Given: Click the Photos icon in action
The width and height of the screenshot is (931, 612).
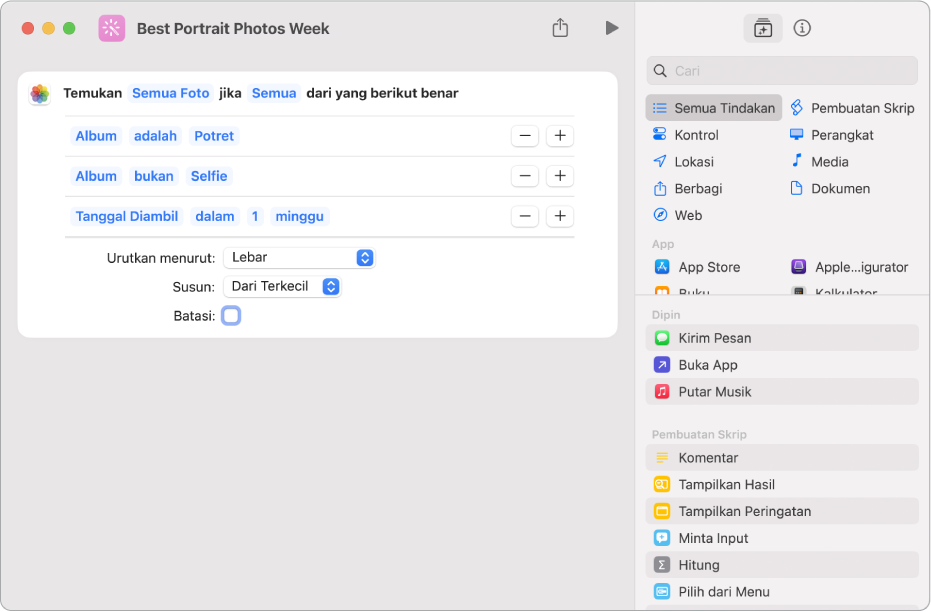Looking at the screenshot, I should click(x=40, y=94).
